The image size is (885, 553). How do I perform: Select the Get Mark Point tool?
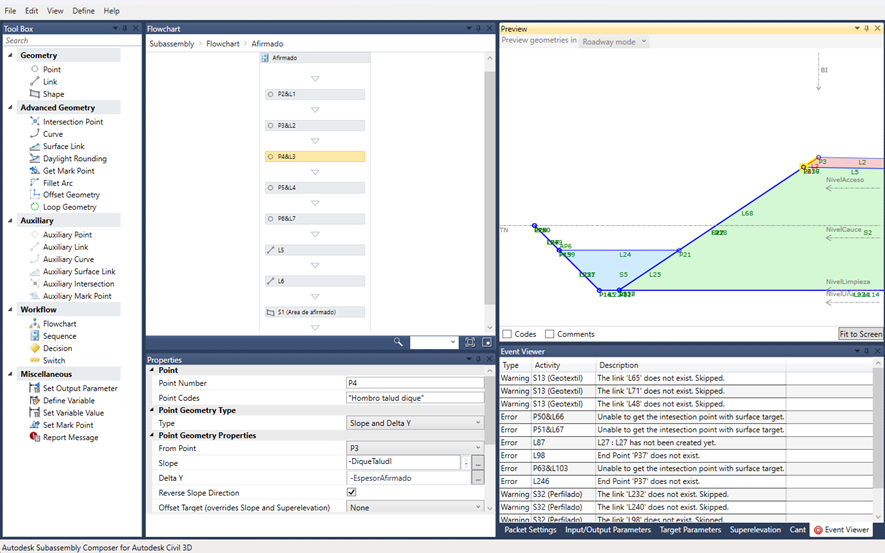68,171
